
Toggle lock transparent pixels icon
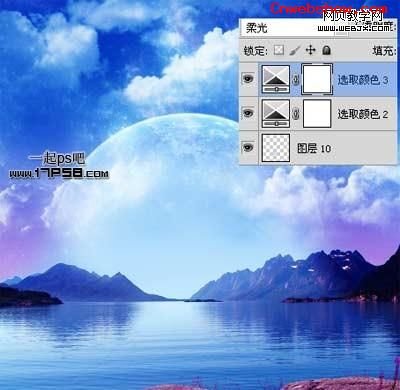pyautogui.click(x=279, y=50)
